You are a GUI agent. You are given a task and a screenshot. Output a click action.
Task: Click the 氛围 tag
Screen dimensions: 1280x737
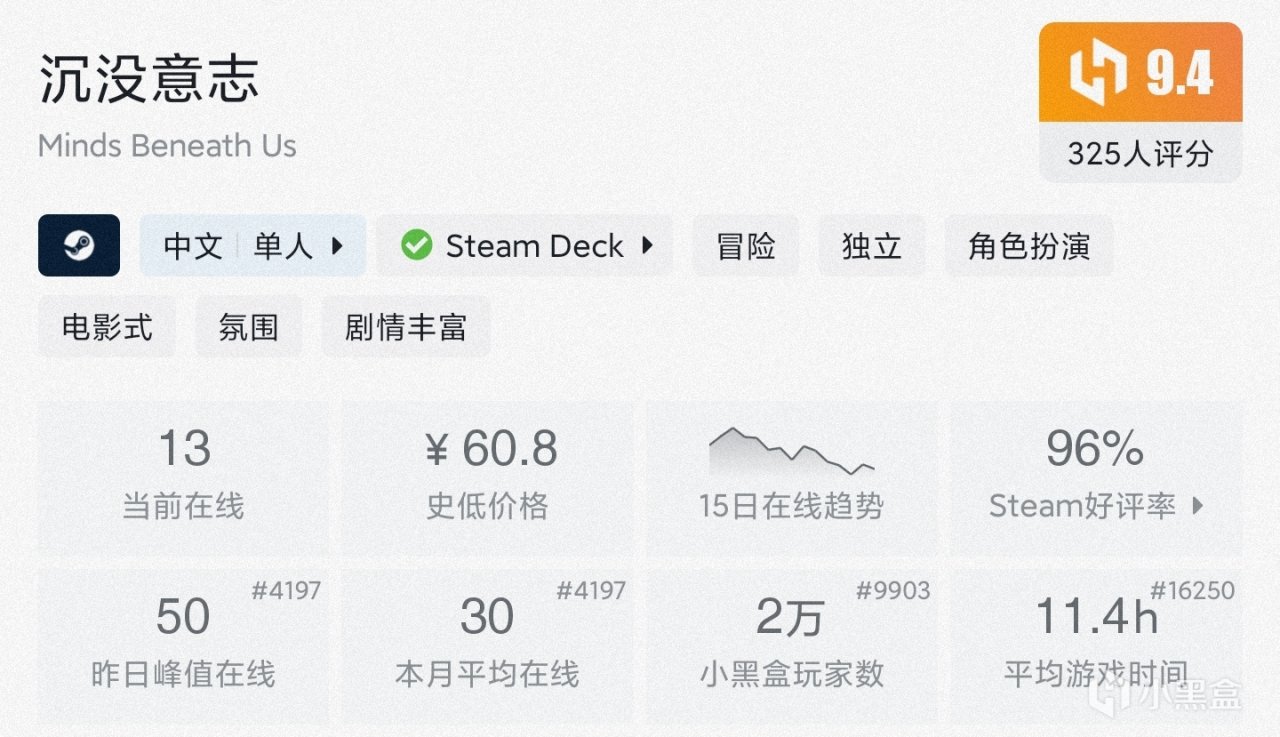click(x=248, y=327)
